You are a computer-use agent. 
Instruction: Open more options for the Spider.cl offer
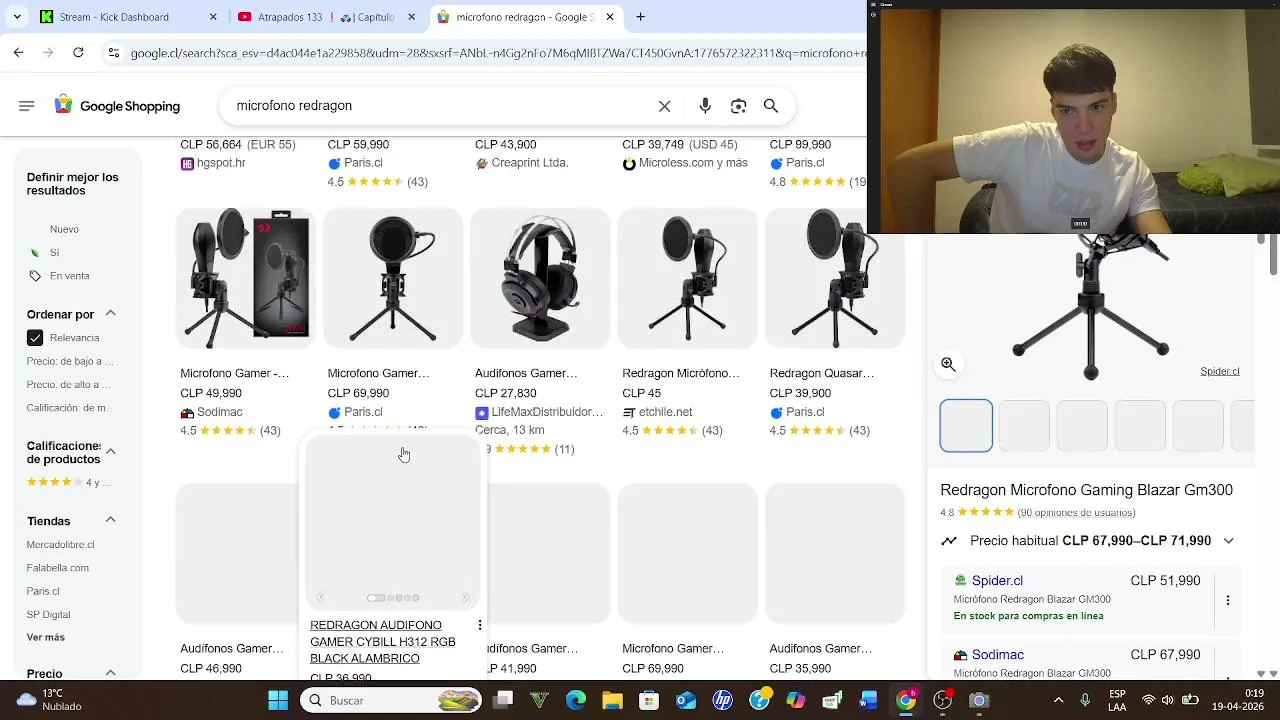point(1228,600)
